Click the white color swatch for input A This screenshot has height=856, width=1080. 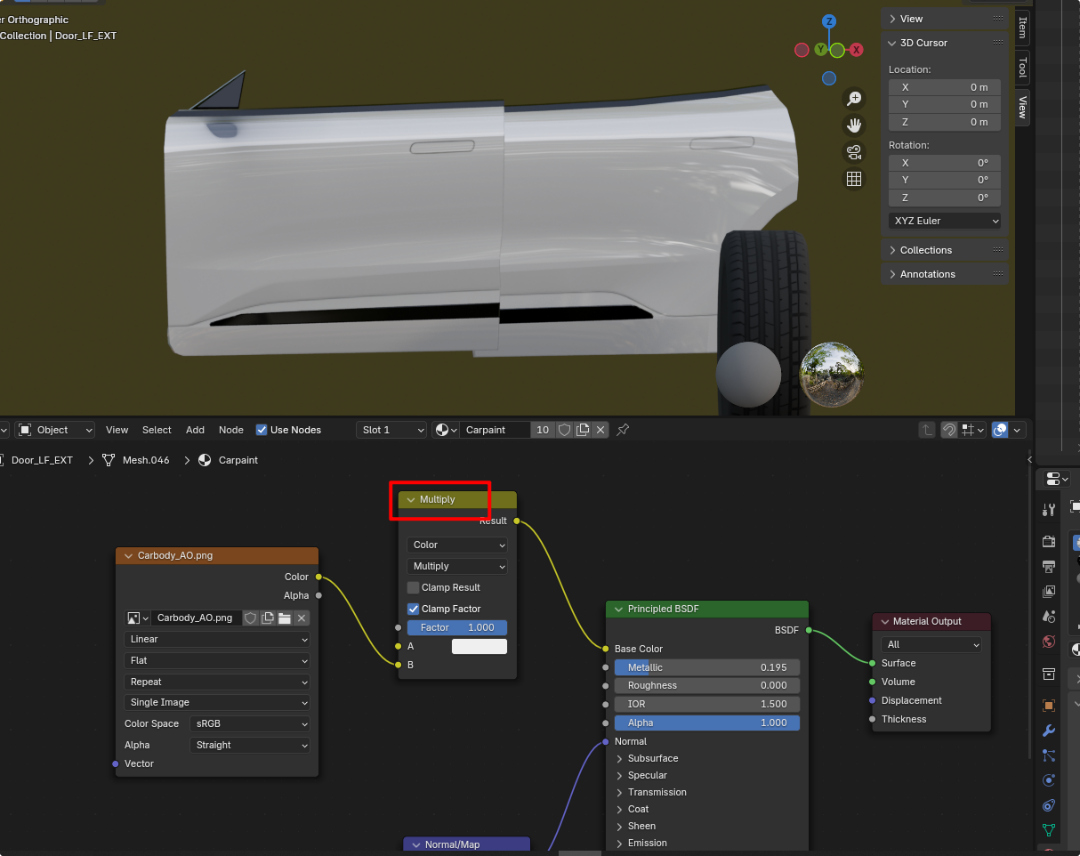(479, 647)
